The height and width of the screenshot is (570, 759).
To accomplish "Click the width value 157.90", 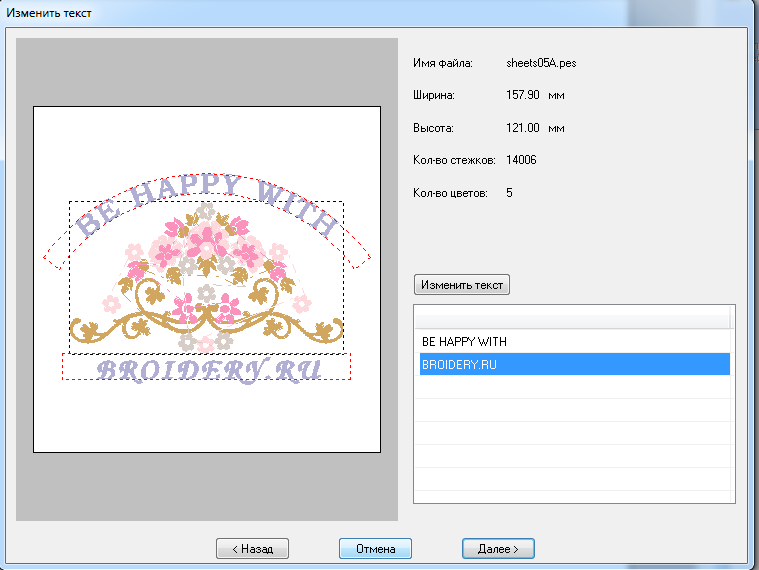I will pos(524,95).
